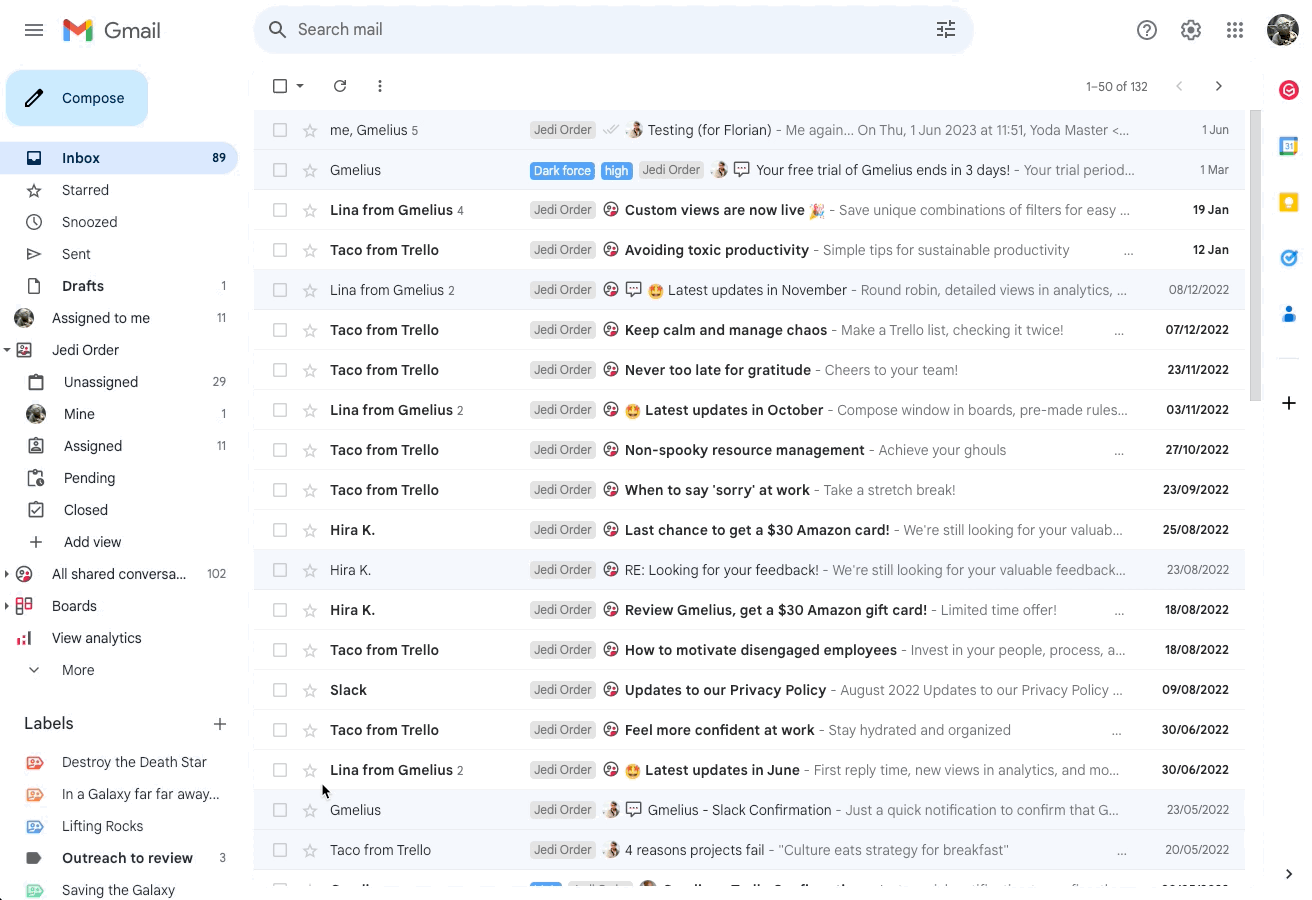The width and height of the screenshot is (1312, 900).
Task: Expand All shared conversations
Action: (7, 574)
